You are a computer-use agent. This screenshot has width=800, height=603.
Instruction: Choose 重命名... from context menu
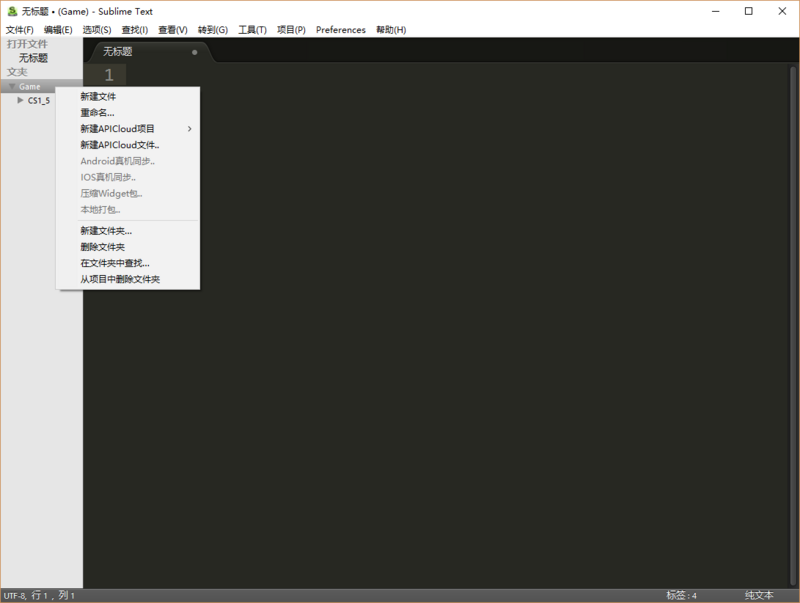128,113
